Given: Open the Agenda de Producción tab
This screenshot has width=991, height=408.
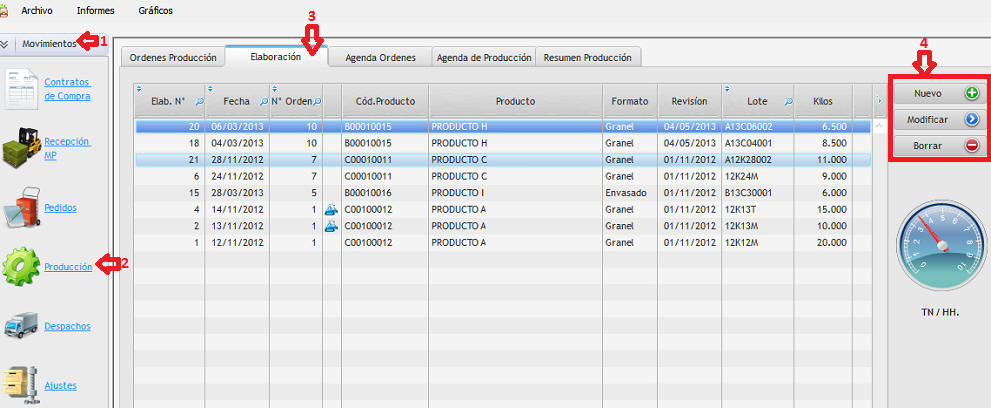Looking at the screenshot, I should 484,57.
